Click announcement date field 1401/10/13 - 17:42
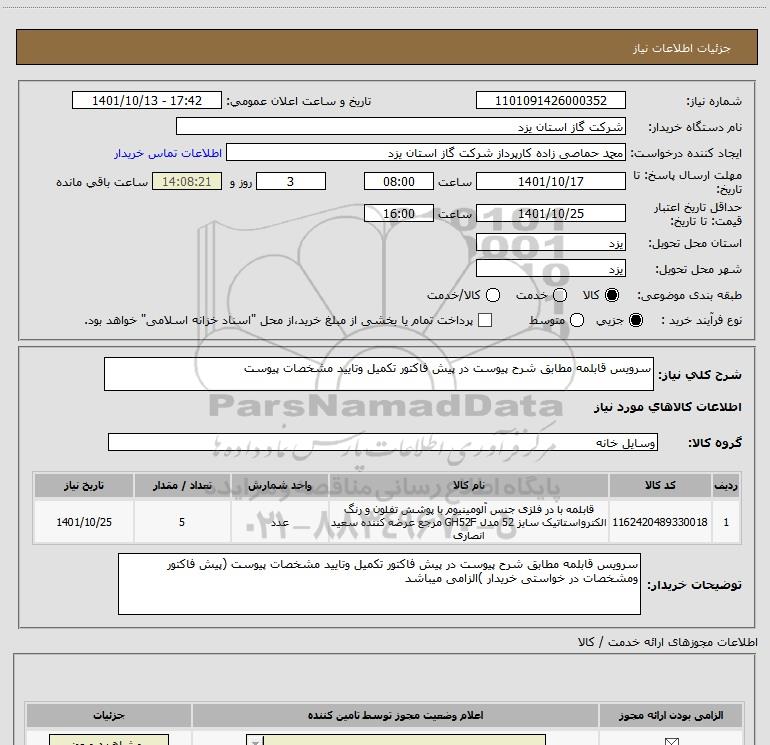The image size is (770, 745). tap(147, 100)
